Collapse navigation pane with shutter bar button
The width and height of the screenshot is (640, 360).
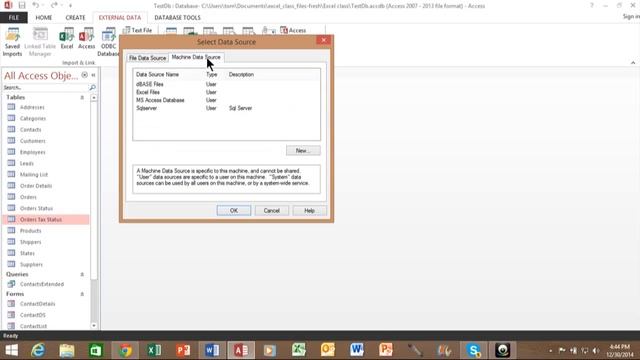click(x=93, y=75)
